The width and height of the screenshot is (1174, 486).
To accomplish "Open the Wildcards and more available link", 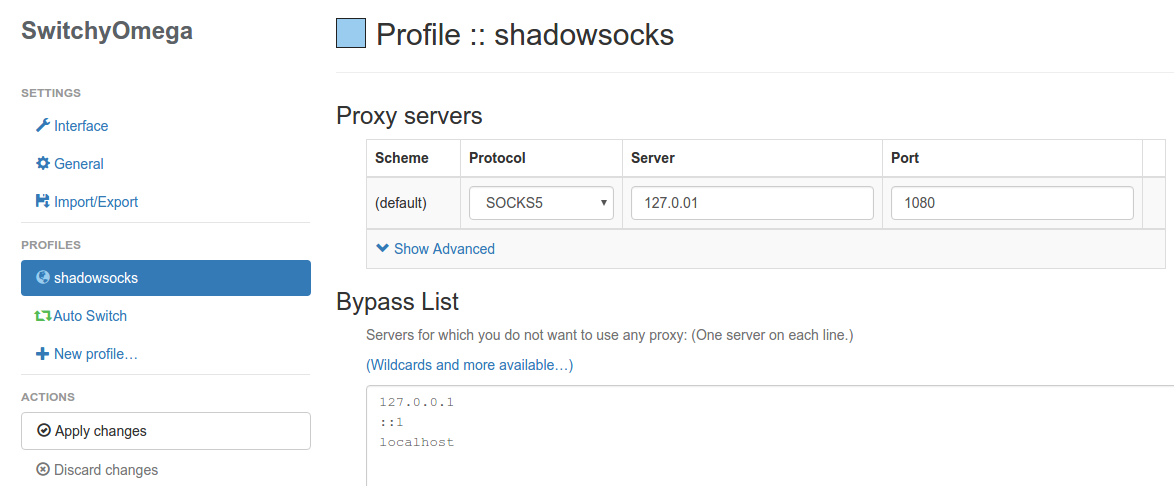I will [x=469, y=365].
